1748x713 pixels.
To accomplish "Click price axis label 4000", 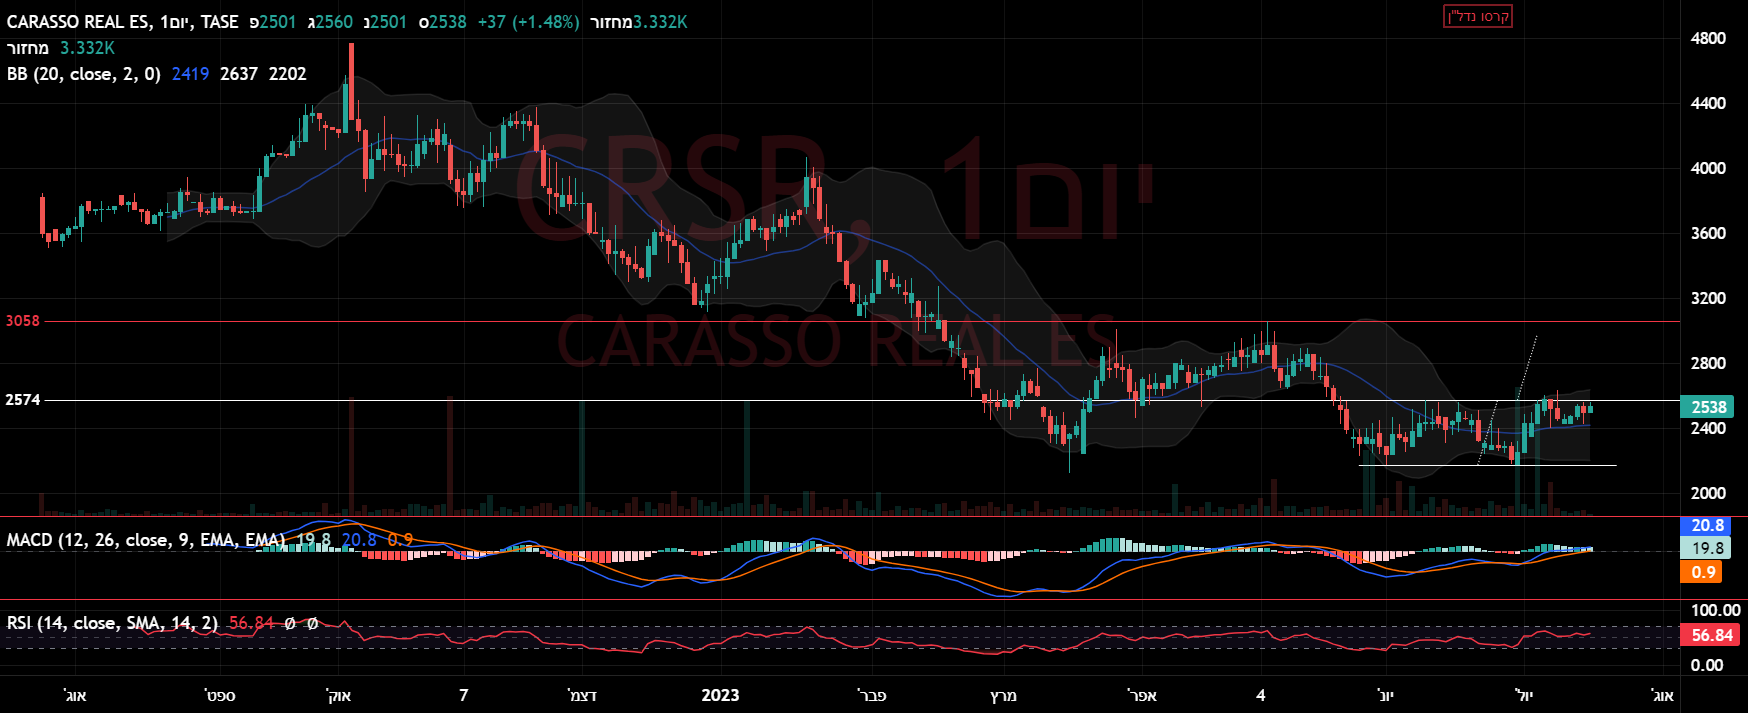I will click(1708, 168).
